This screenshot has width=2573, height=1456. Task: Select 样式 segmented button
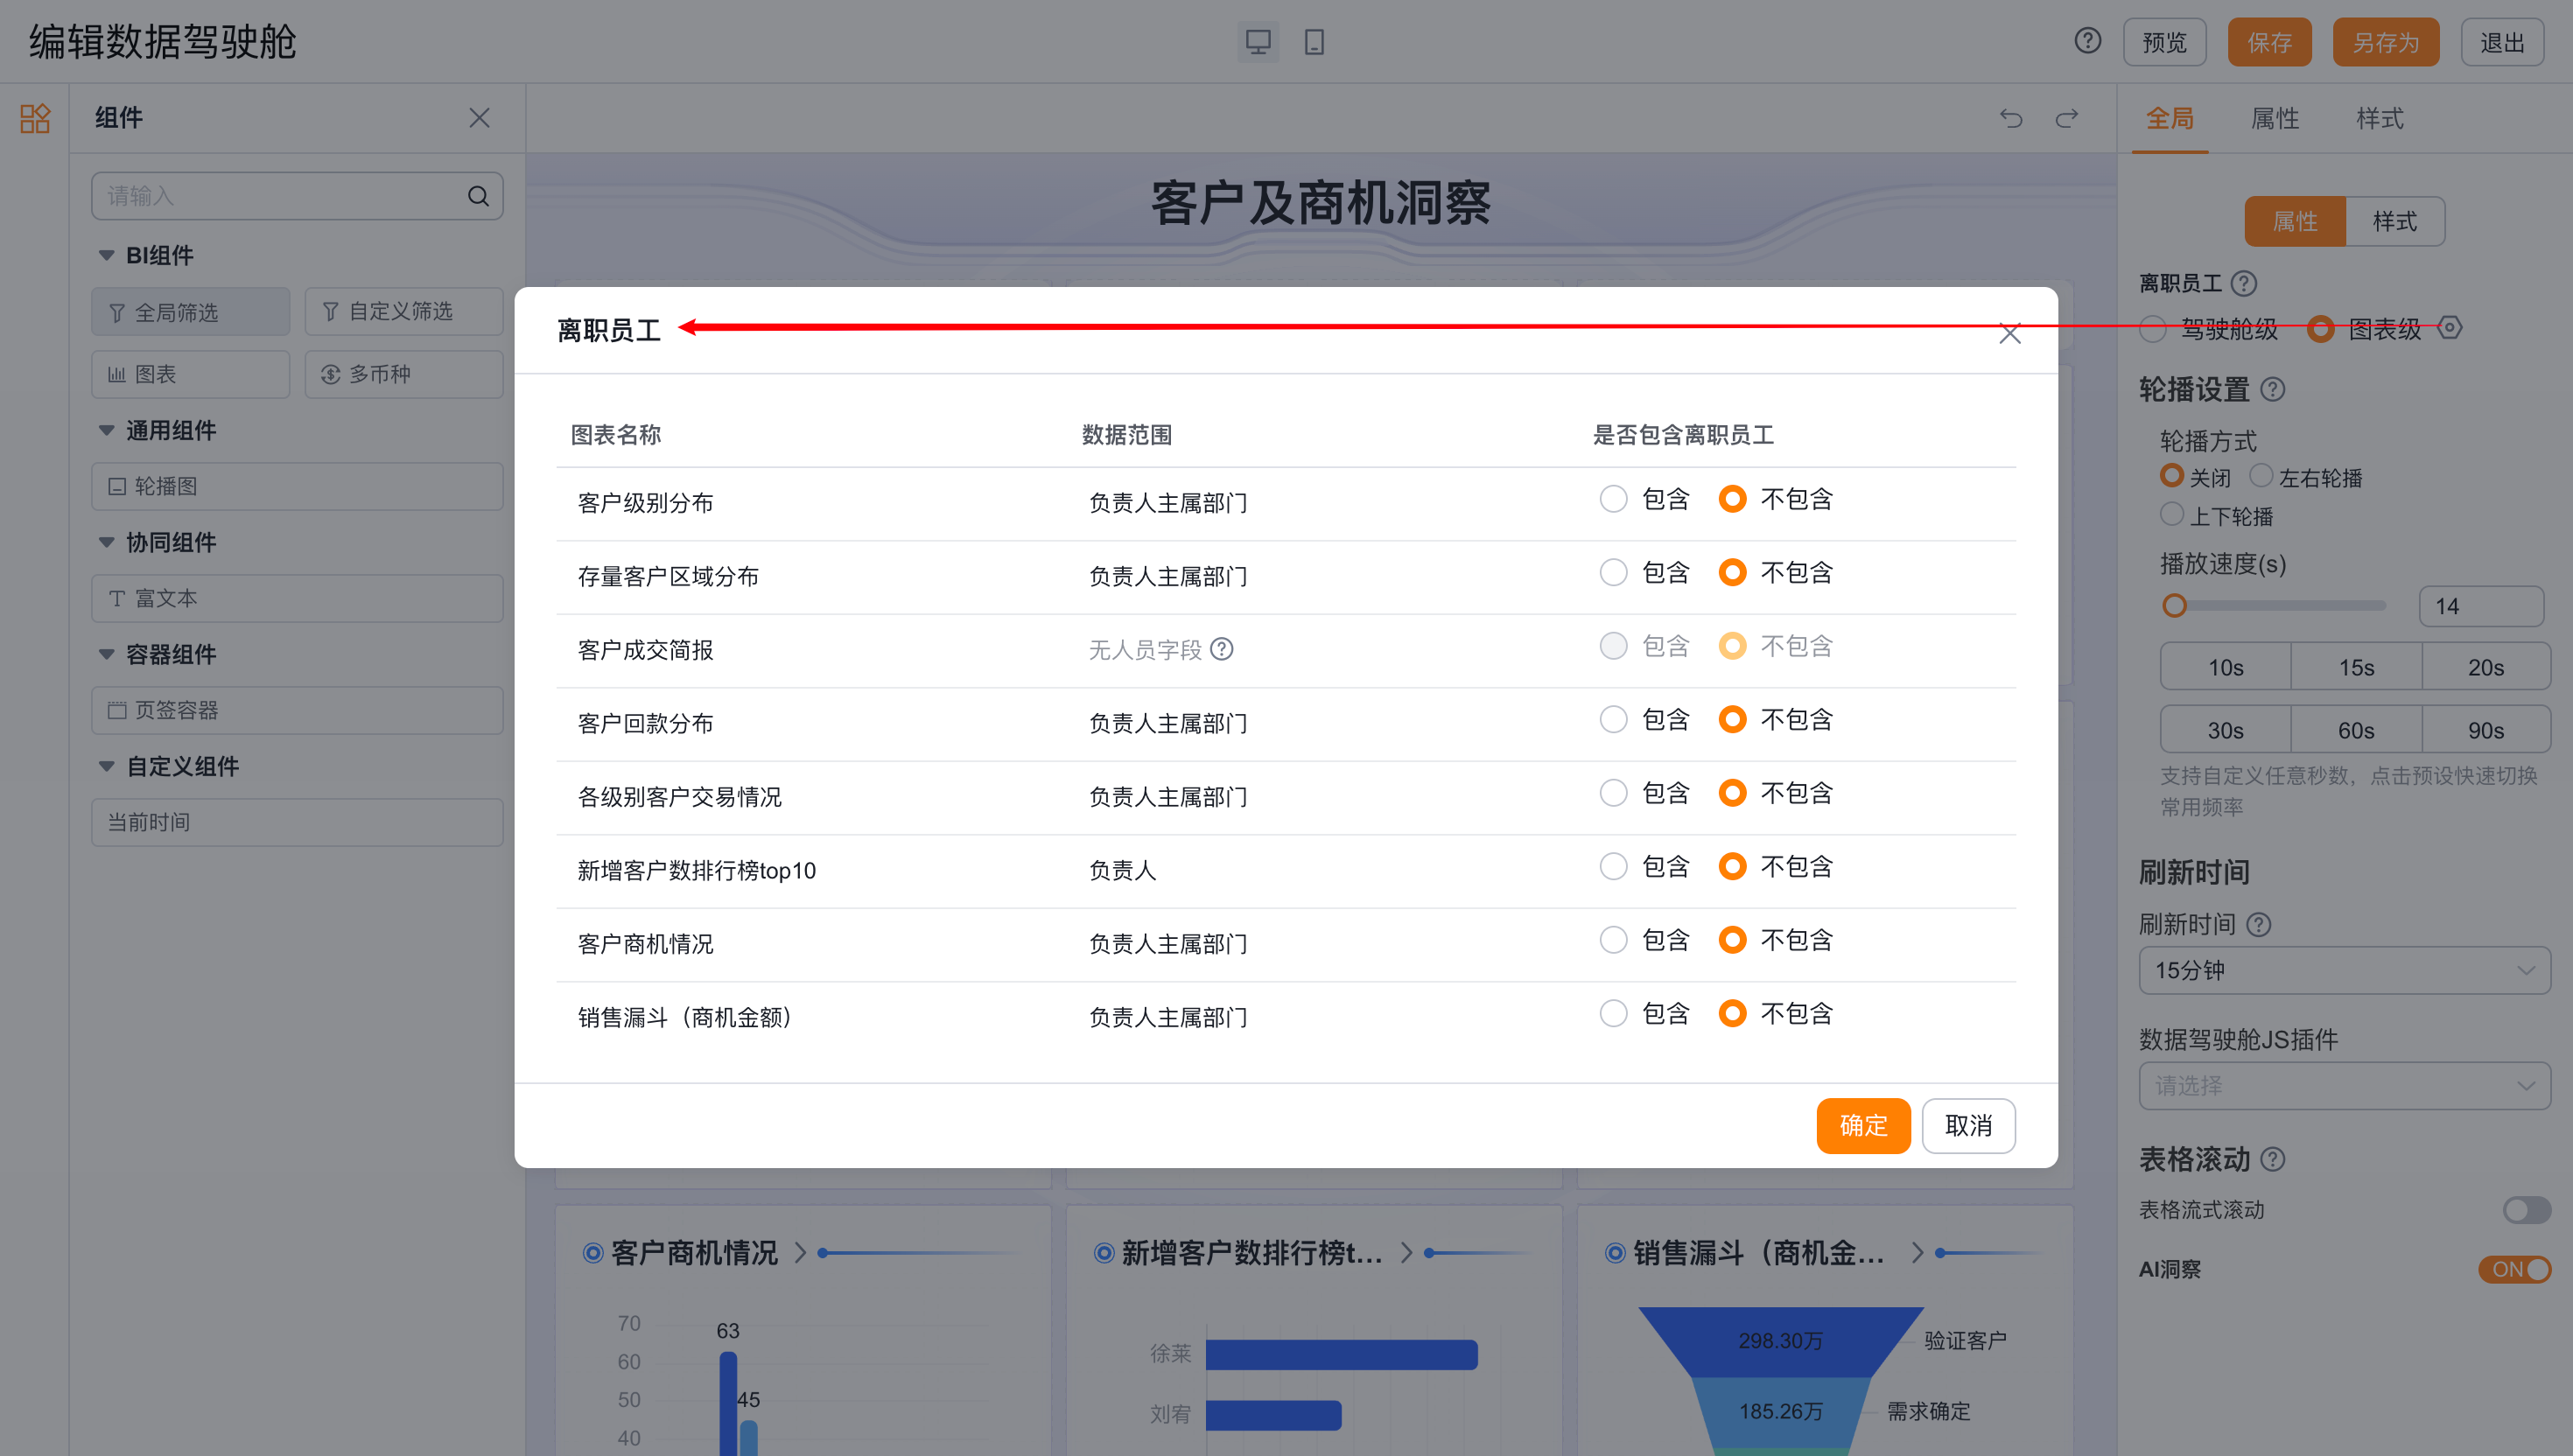(2395, 221)
